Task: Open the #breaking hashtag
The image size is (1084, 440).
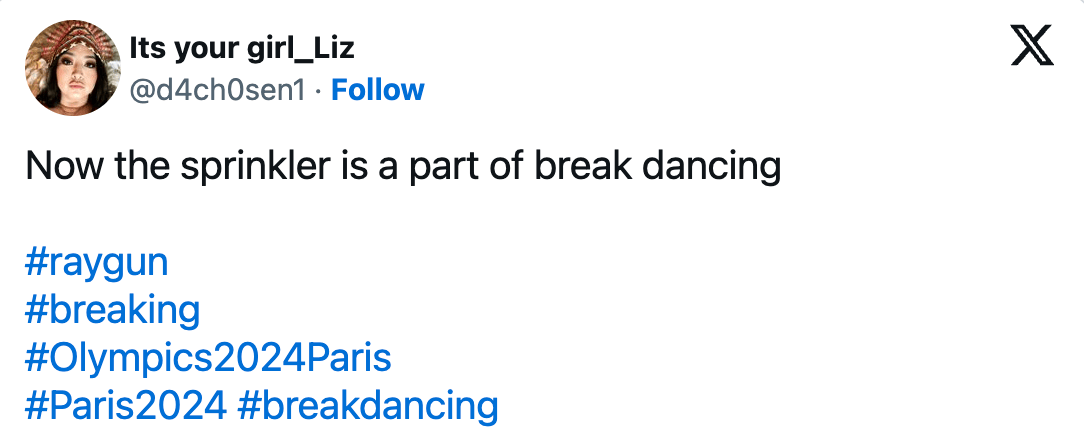Action: point(112,310)
